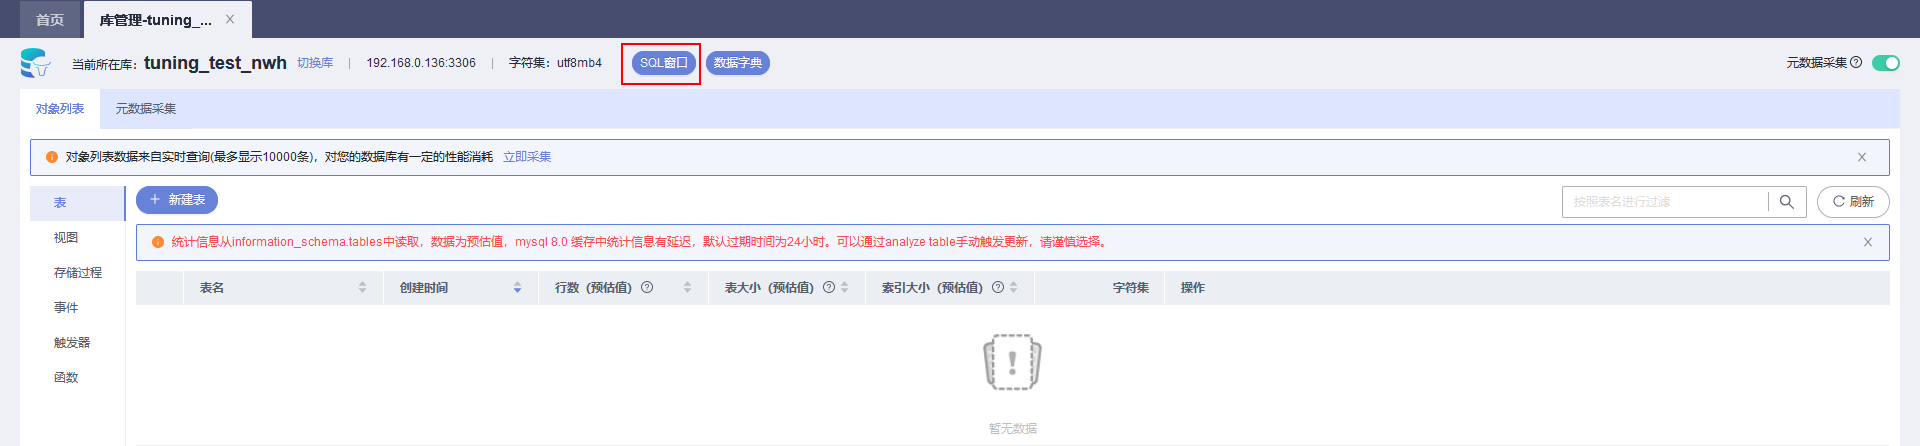Click the 元数据采集 help icon

pos(1856,62)
